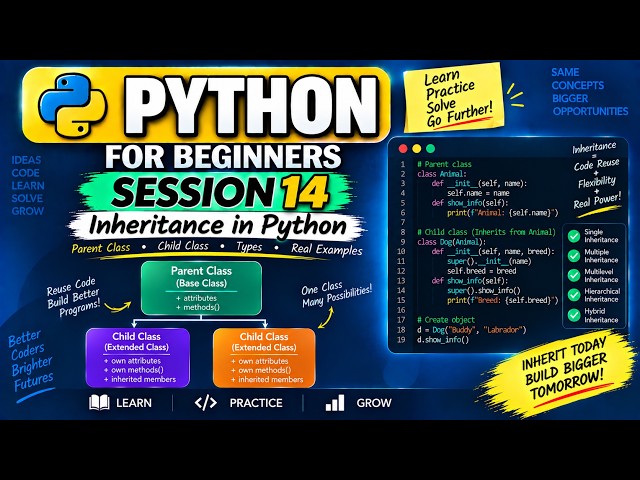The width and height of the screenshot is (640, 480).
Task: Click line number 19 in the editor
Action: (x=401, y=340)
